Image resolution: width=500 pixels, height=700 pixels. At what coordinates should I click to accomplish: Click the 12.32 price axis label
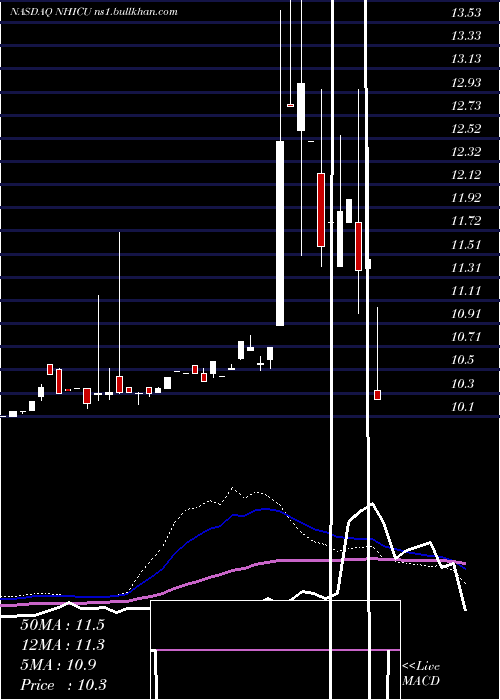pos(466,152)
